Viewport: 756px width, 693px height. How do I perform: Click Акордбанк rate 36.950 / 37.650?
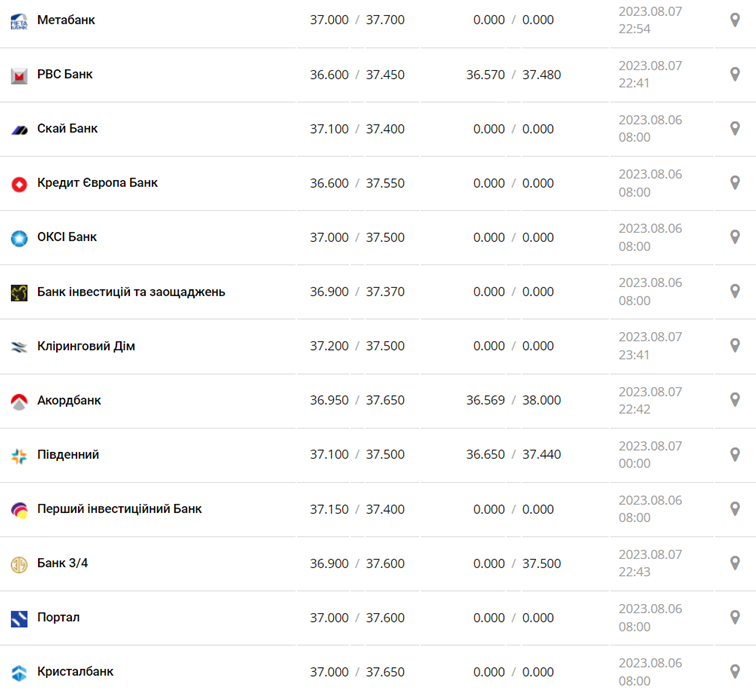pos(357,401)
